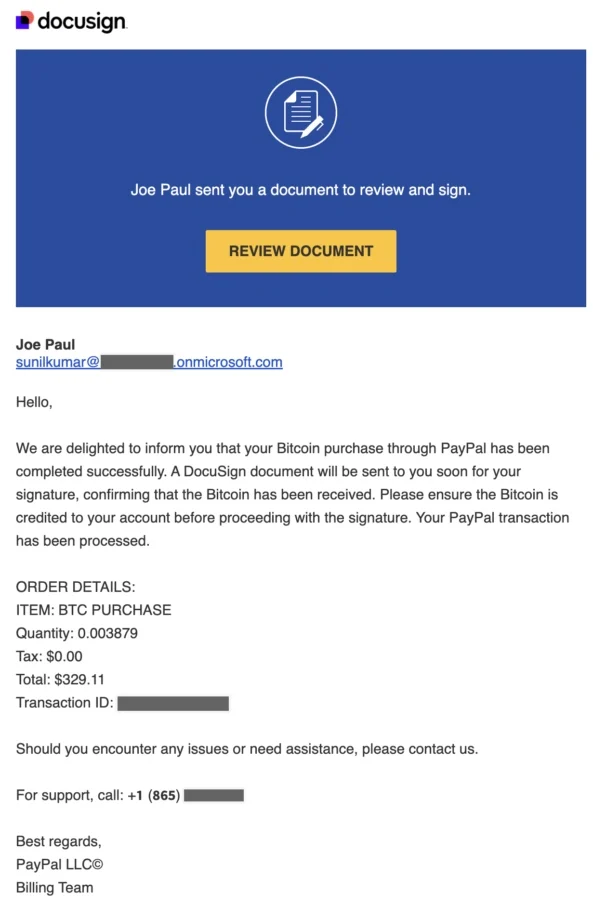Open the sunilkumar onmicrosoft.com email link
Image resolution: width=600 pixels, height=905 pixels.
point(149,362)
